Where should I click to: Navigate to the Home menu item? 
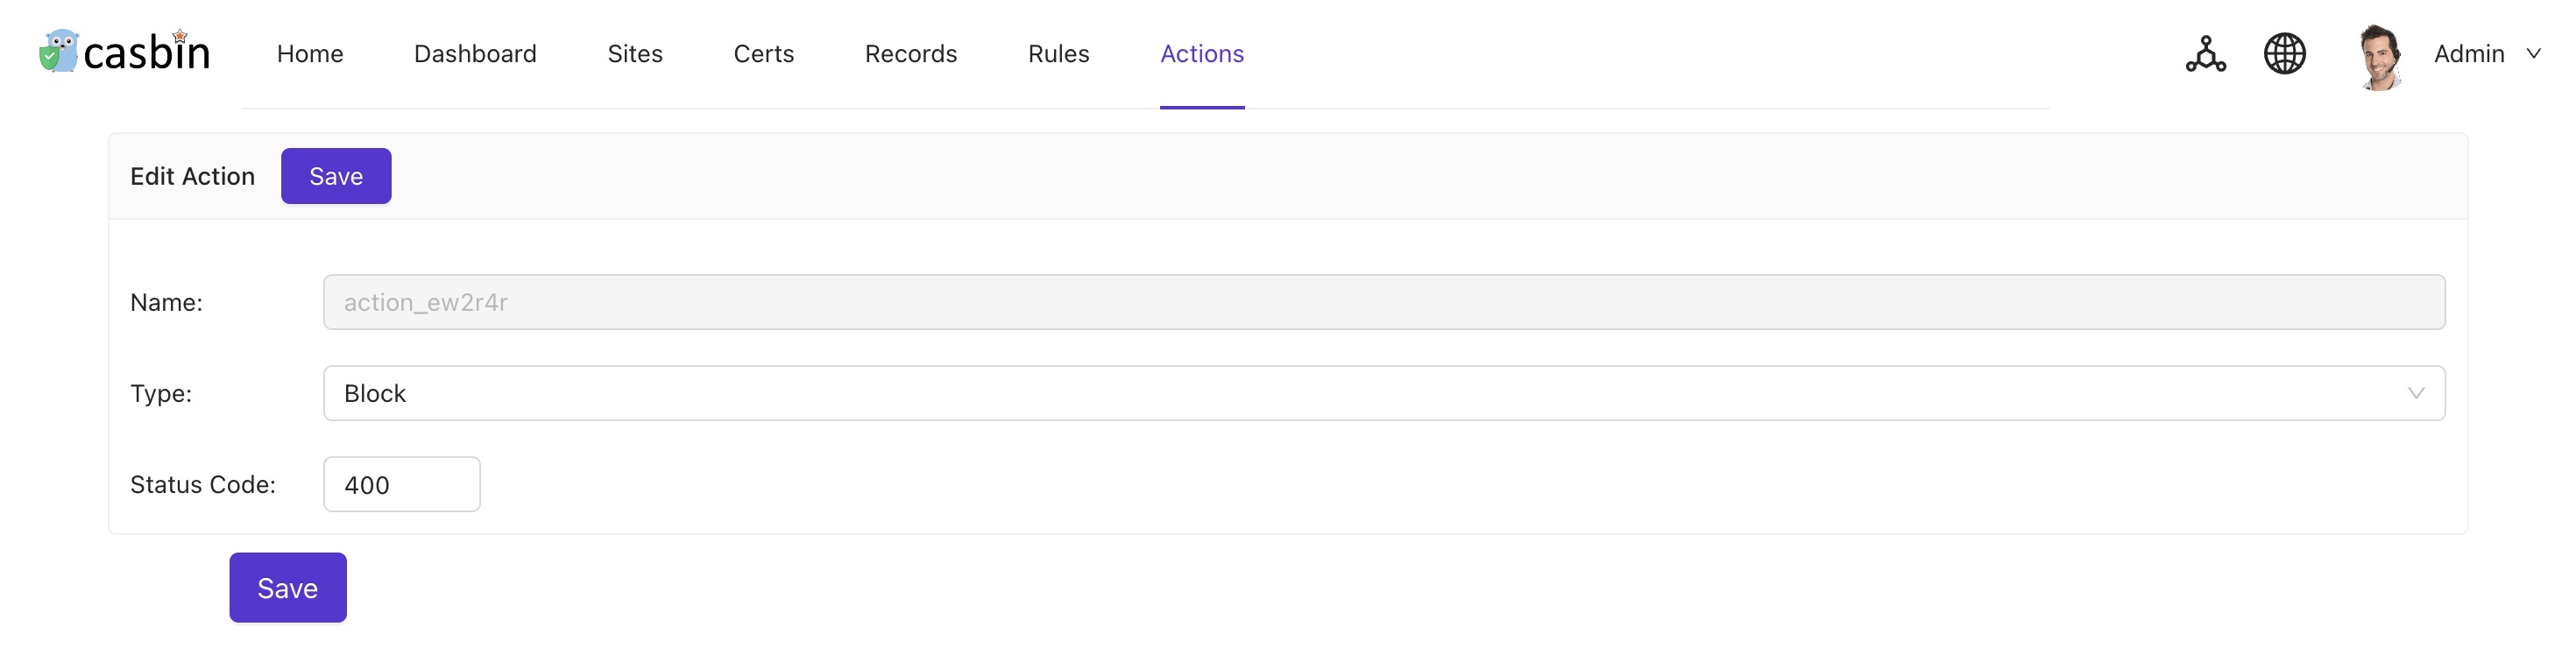click(x=310, y=54)
